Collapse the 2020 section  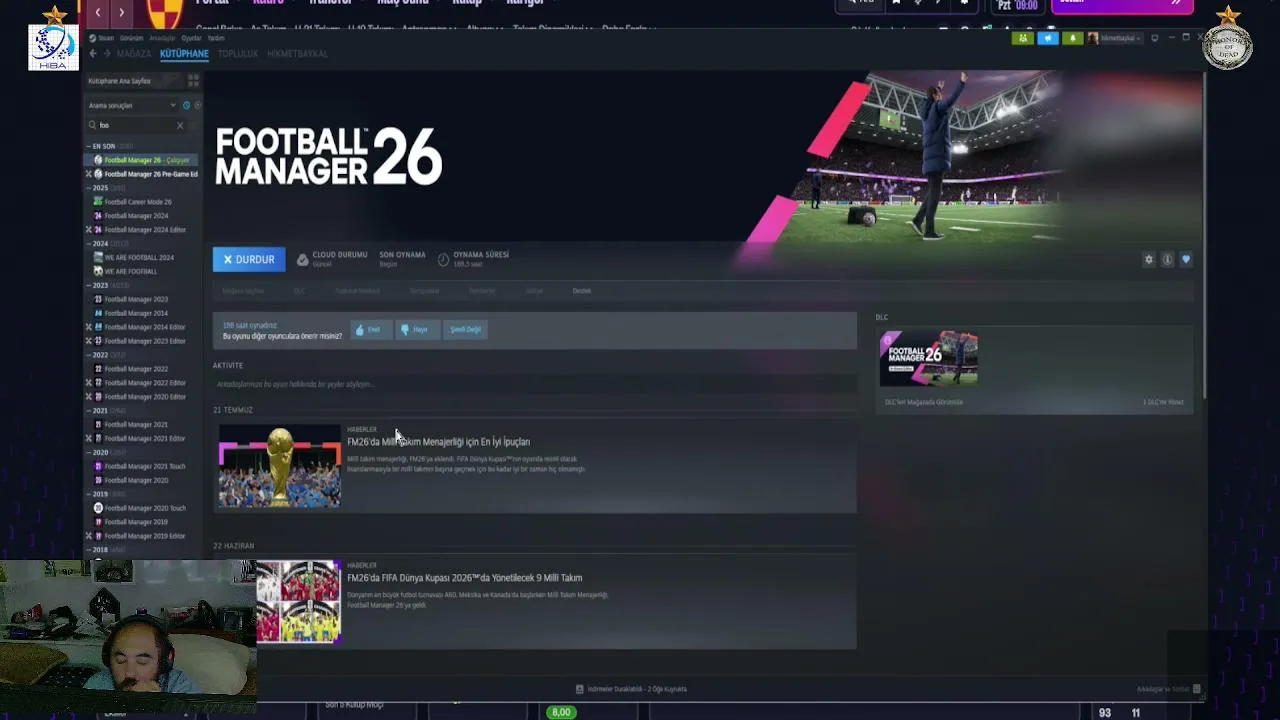point(88,452)
